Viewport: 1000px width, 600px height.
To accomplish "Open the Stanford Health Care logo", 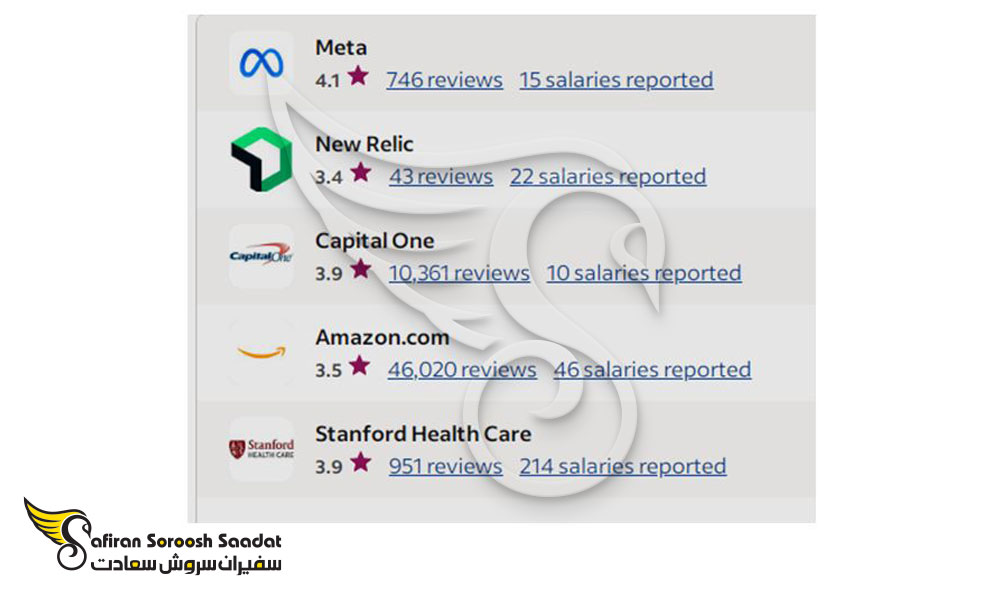I will [x=261, y=450].
